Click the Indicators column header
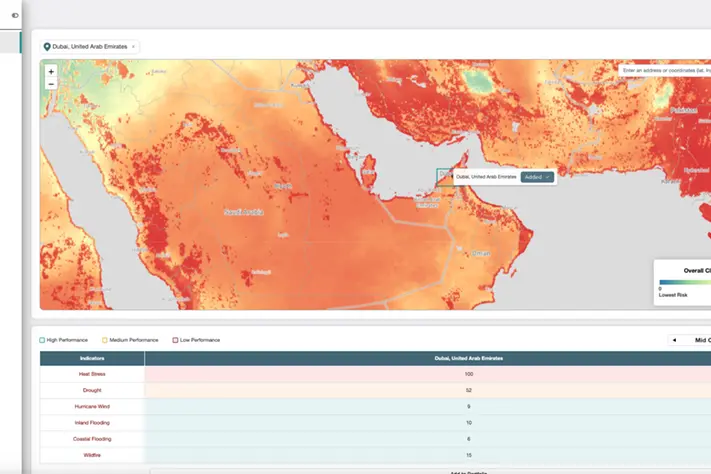This screenshot has width=711, height=474. (92, 357)
